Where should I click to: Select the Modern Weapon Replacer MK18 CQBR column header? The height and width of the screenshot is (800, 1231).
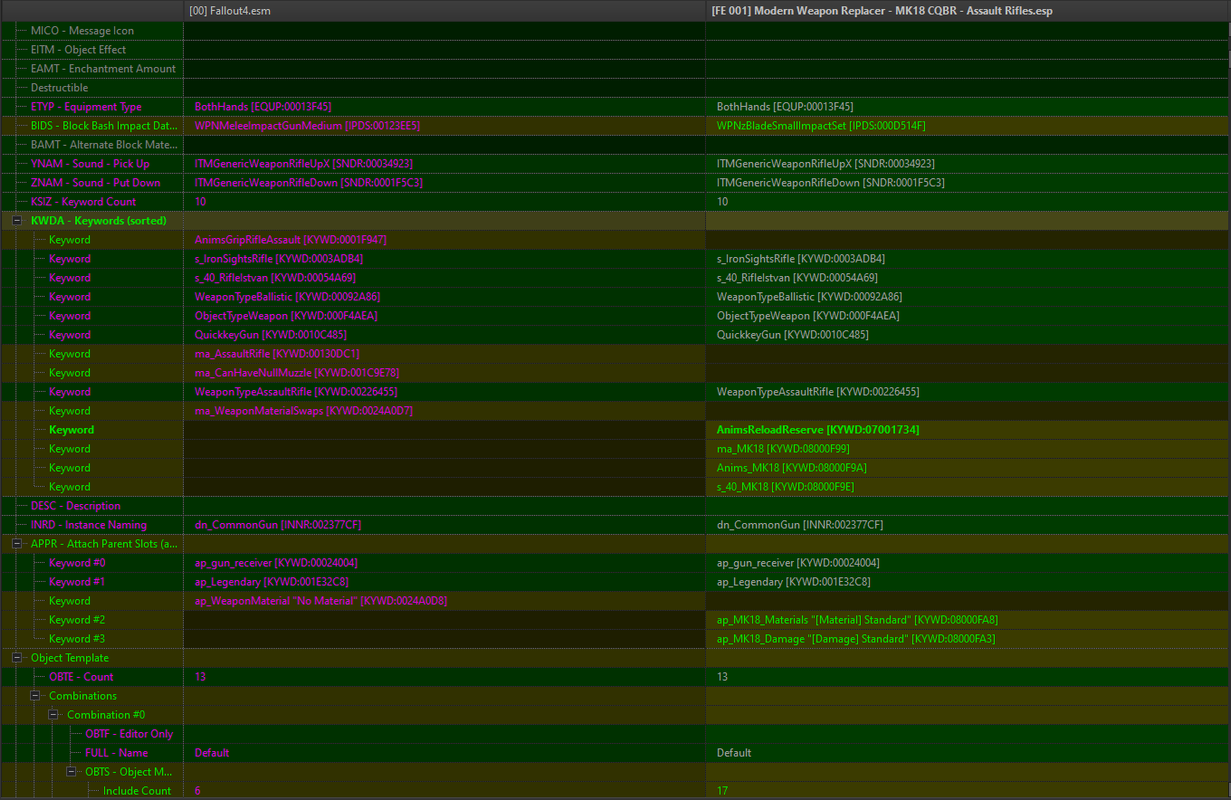point(968,11)
